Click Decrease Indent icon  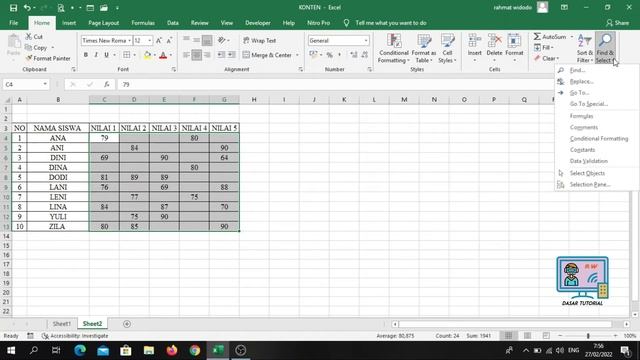221,55
